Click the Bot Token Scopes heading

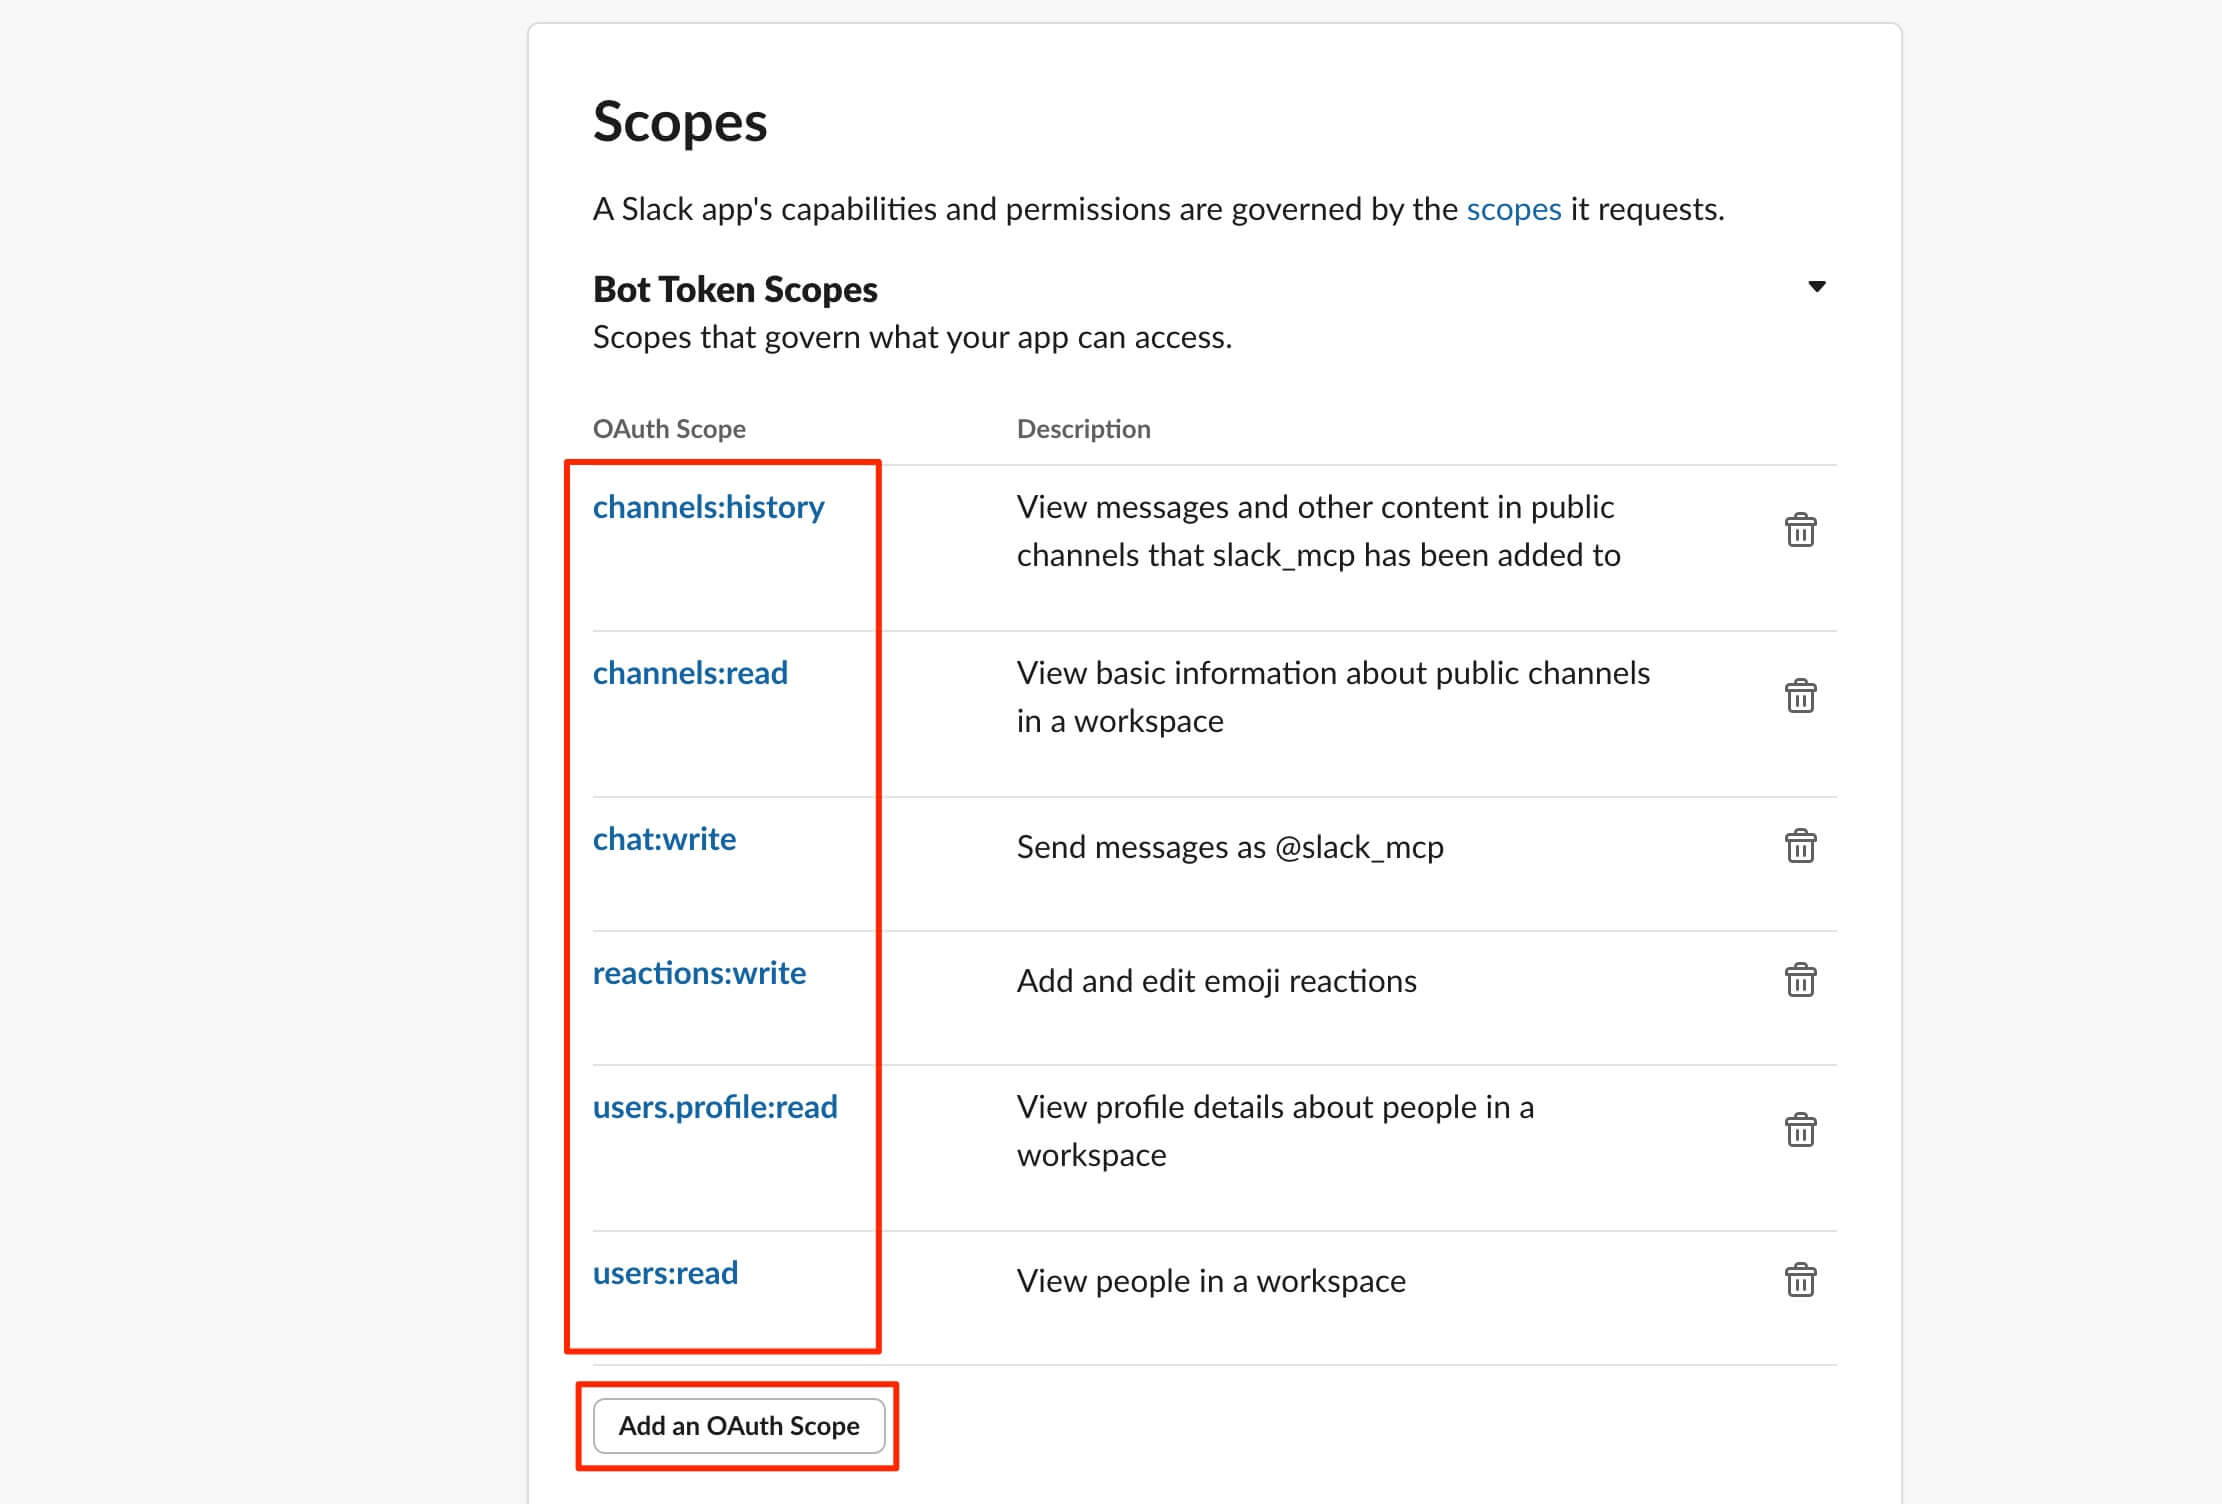pyautogui.click(x=735, y=289)
